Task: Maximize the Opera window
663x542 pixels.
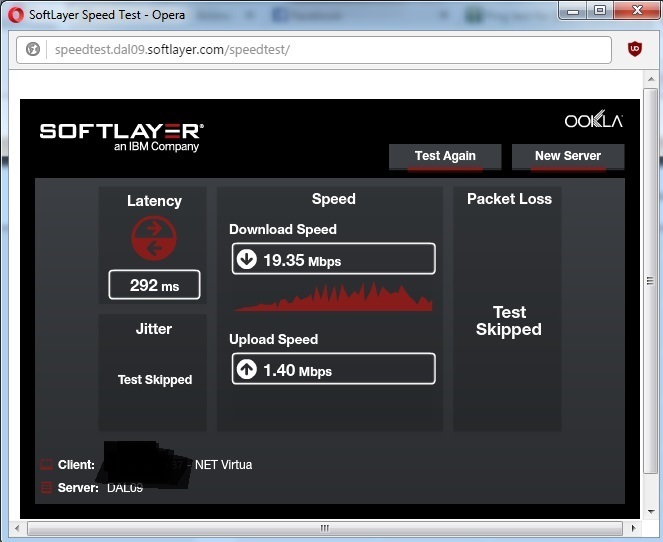Action: coord(600,10)
